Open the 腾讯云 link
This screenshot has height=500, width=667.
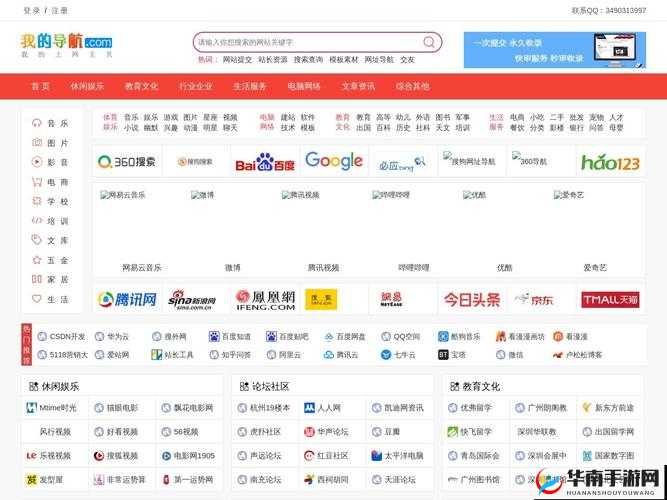(x=341, y=354)
